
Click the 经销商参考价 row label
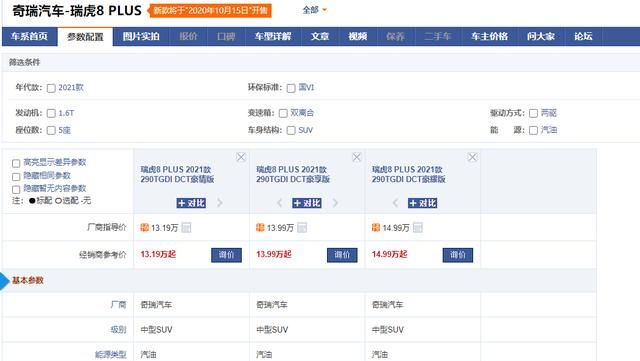point(102,255)
